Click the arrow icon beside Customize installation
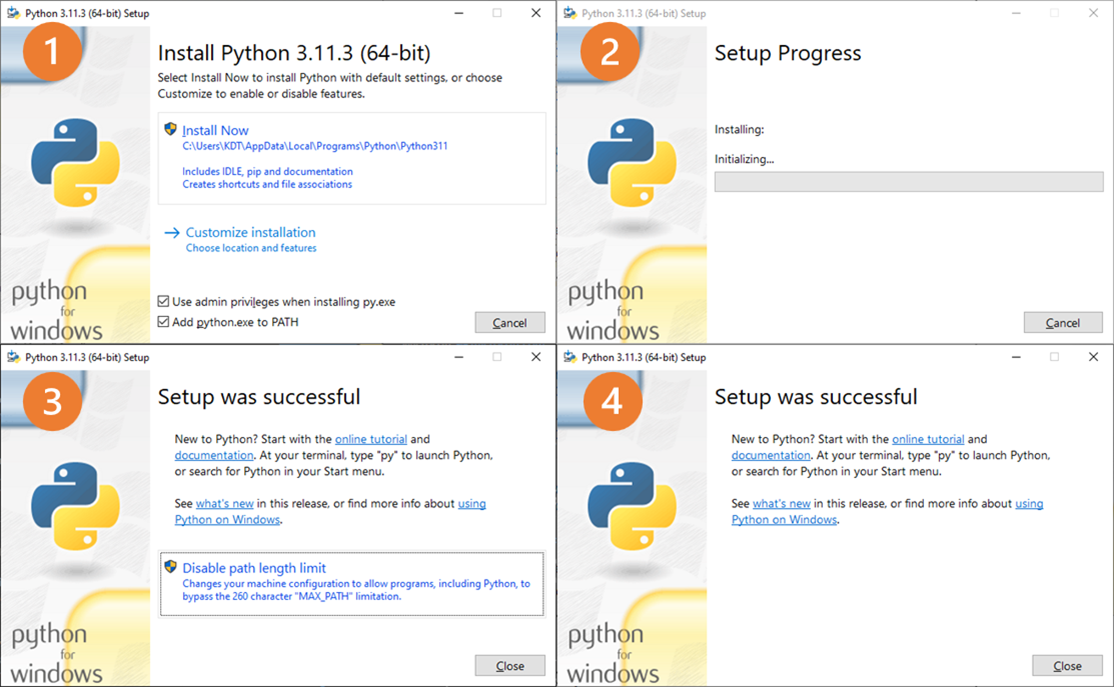Screen dimensions: 1114x687 point(172,233)
